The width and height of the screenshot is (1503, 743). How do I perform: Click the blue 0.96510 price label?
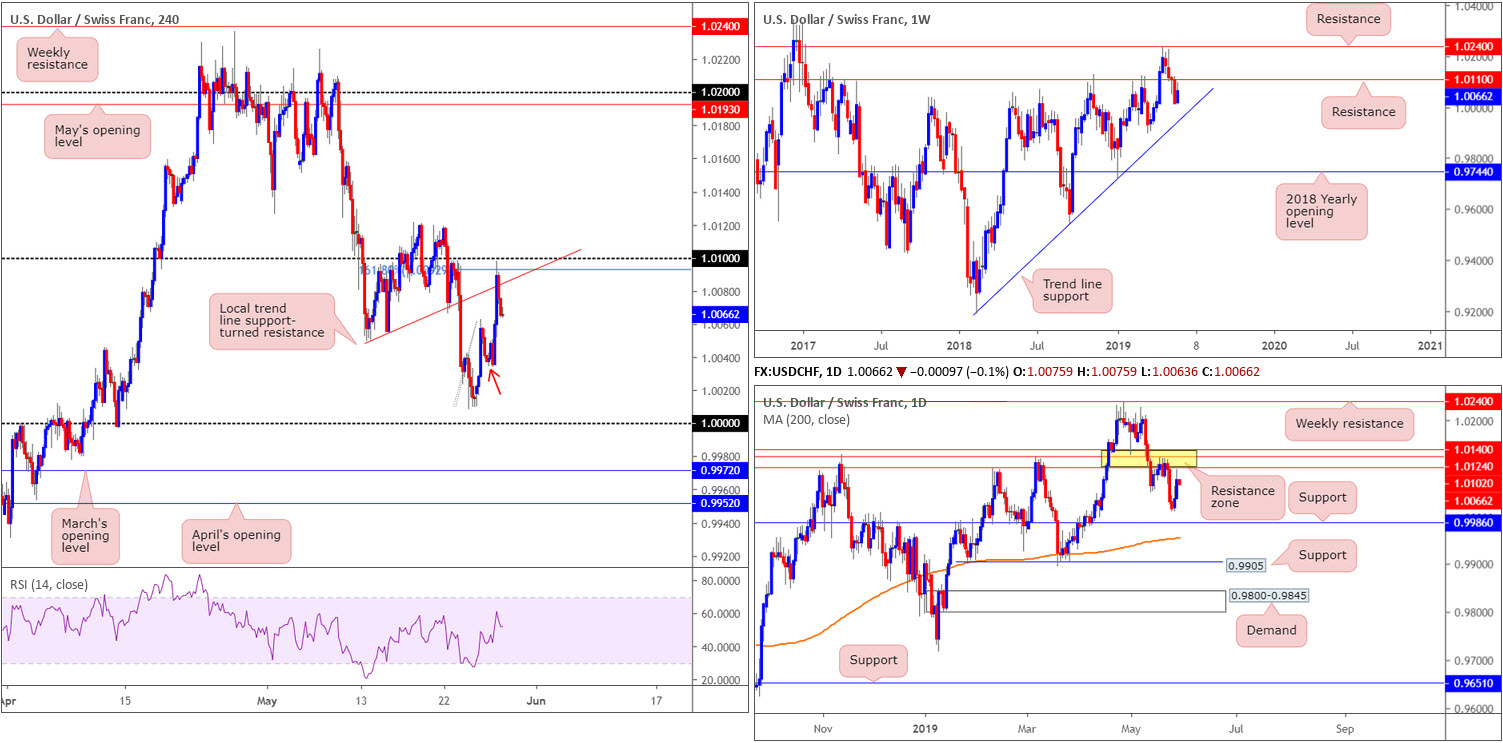(1475, 683)
